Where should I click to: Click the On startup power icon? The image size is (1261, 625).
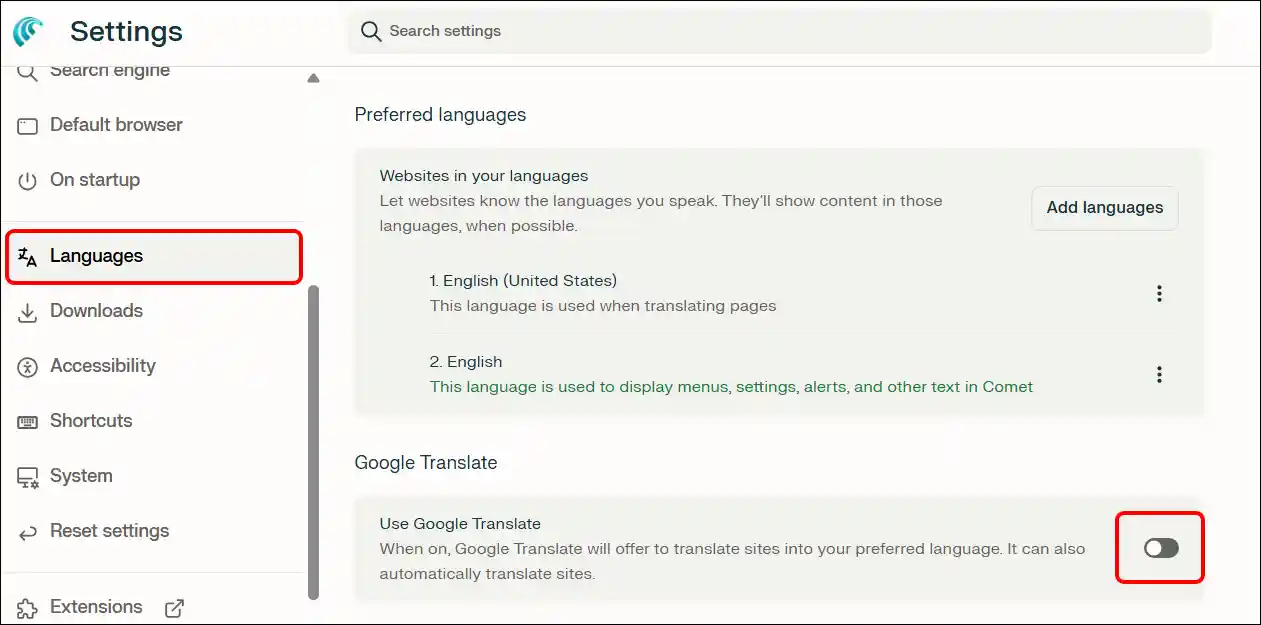coord(29,180)
